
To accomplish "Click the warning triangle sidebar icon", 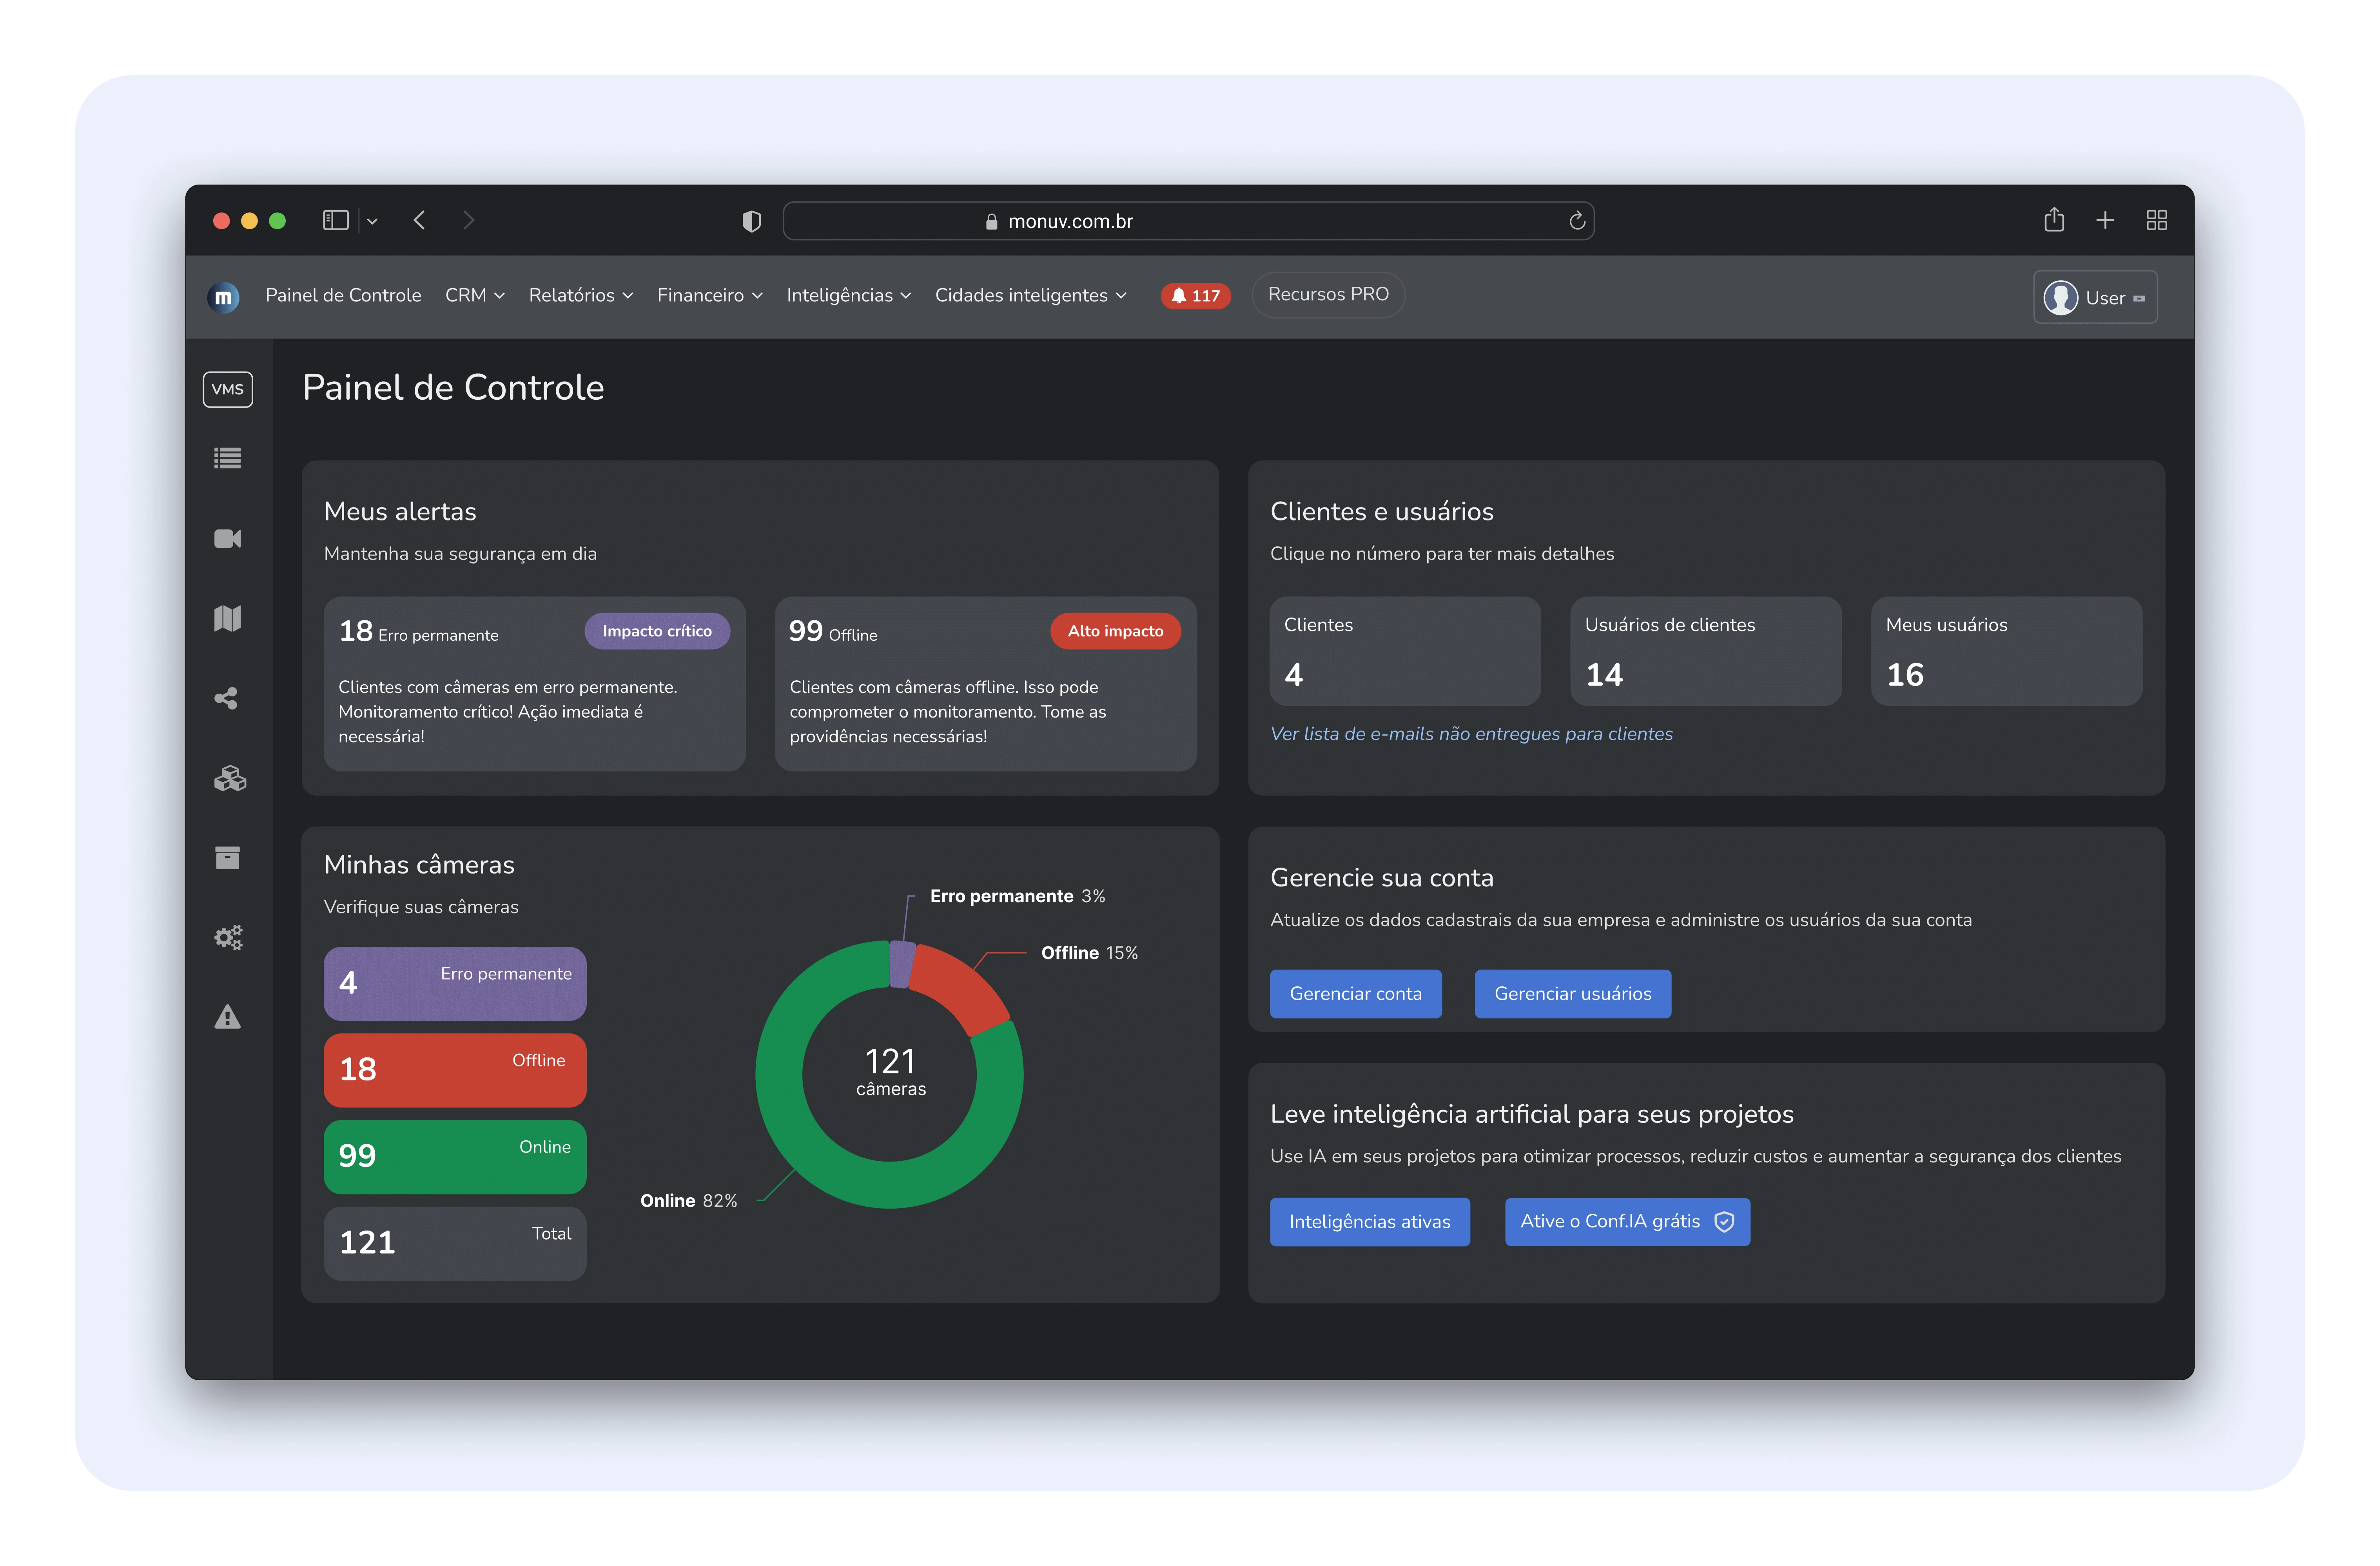I will [x=228, y=1017].
